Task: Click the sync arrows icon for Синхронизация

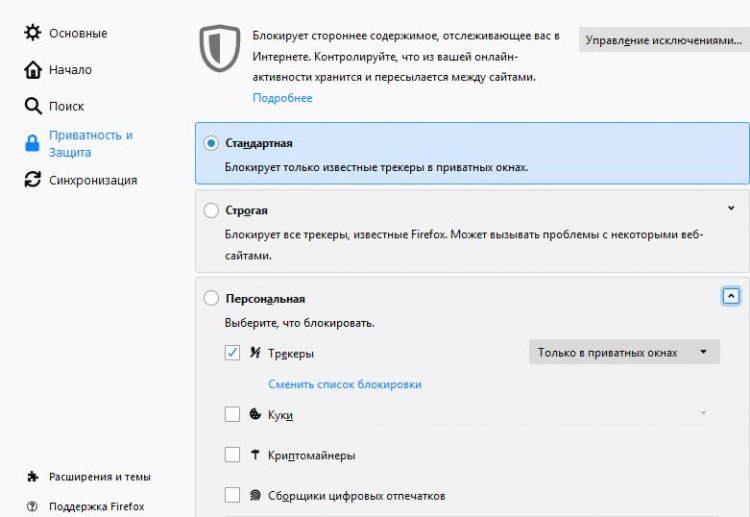Action: (x=31, y=180)
